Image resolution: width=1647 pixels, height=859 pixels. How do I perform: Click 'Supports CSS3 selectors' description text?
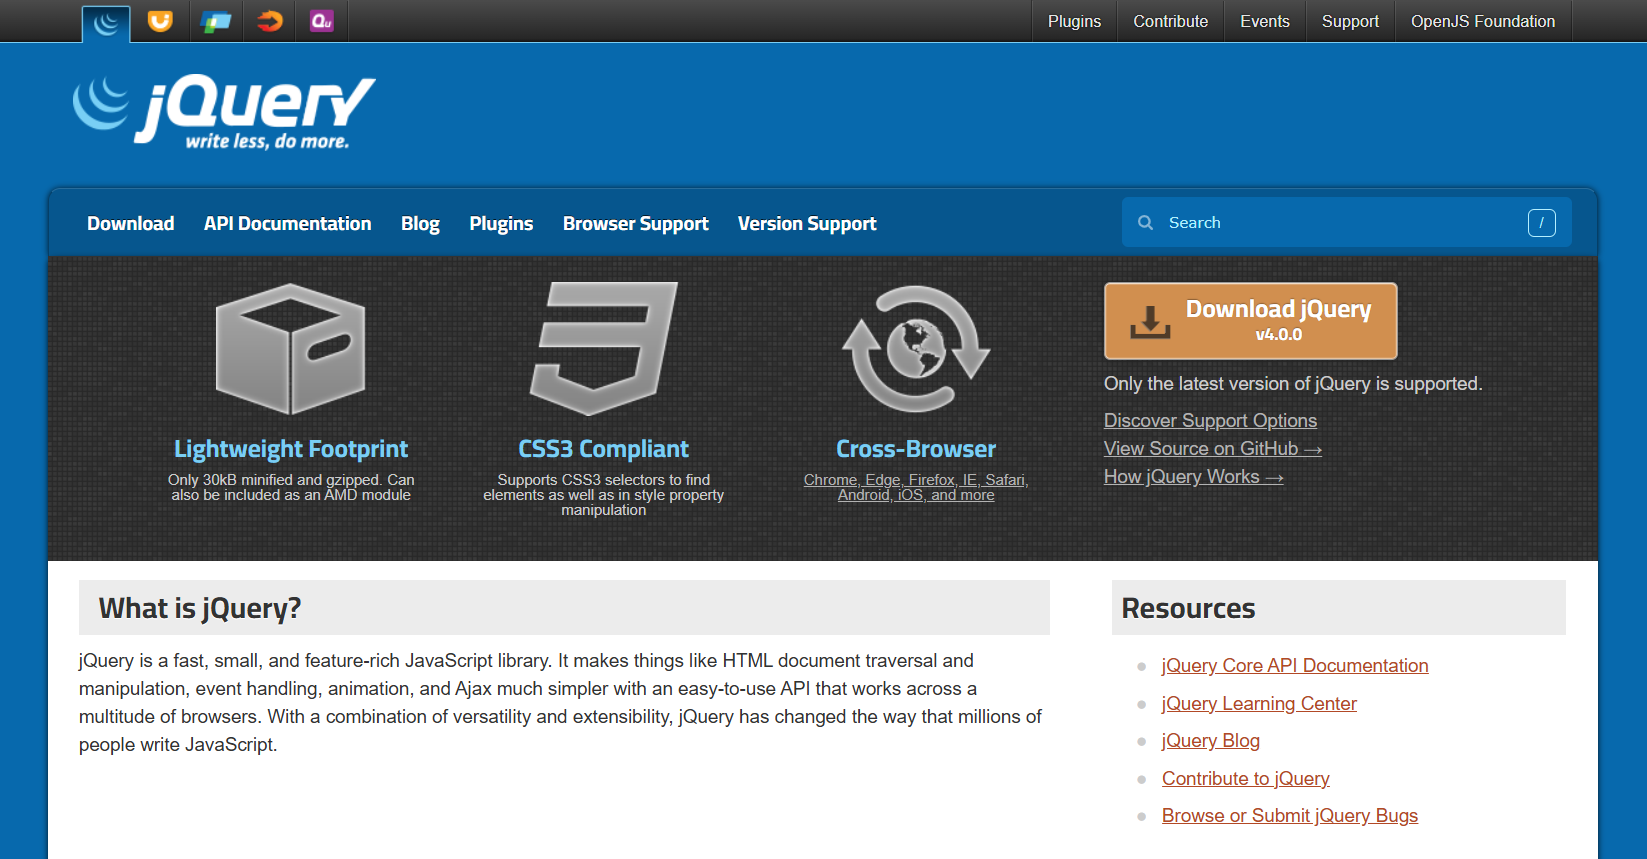point(604,495)
